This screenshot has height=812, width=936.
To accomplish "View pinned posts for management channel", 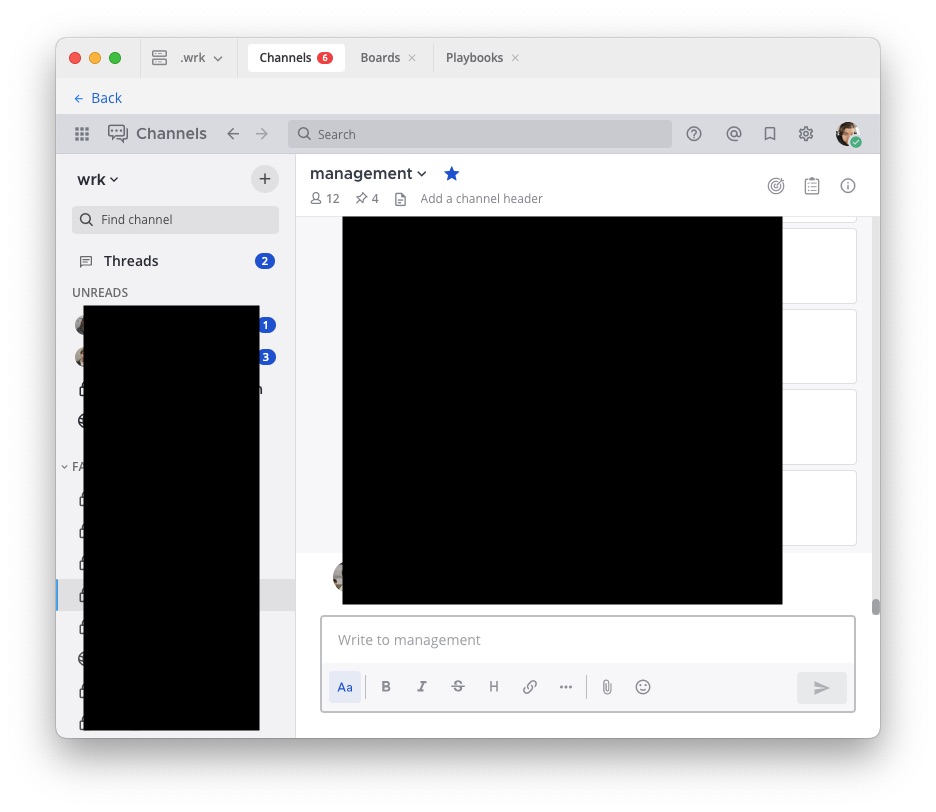I will (x=366, y=198).
